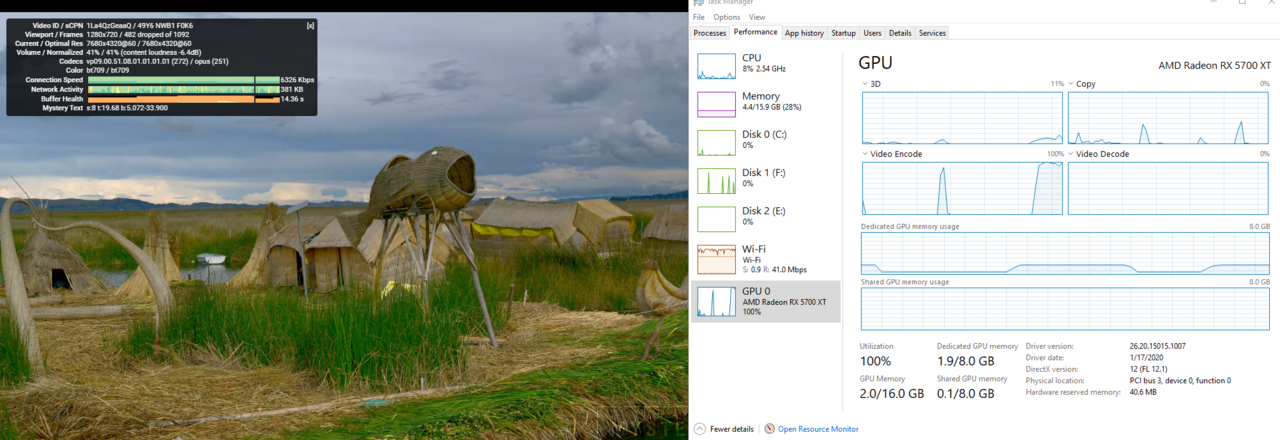Open the View menu in Task Manager

pos(757,17)
